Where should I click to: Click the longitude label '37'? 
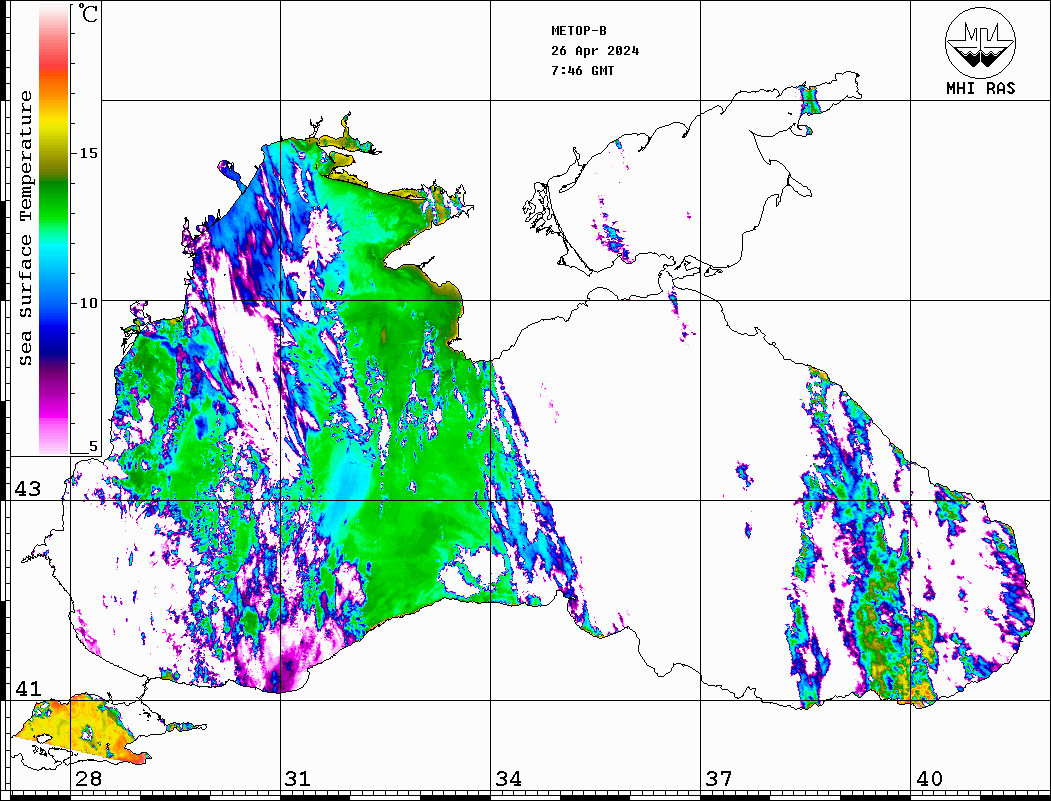(719, 779)
